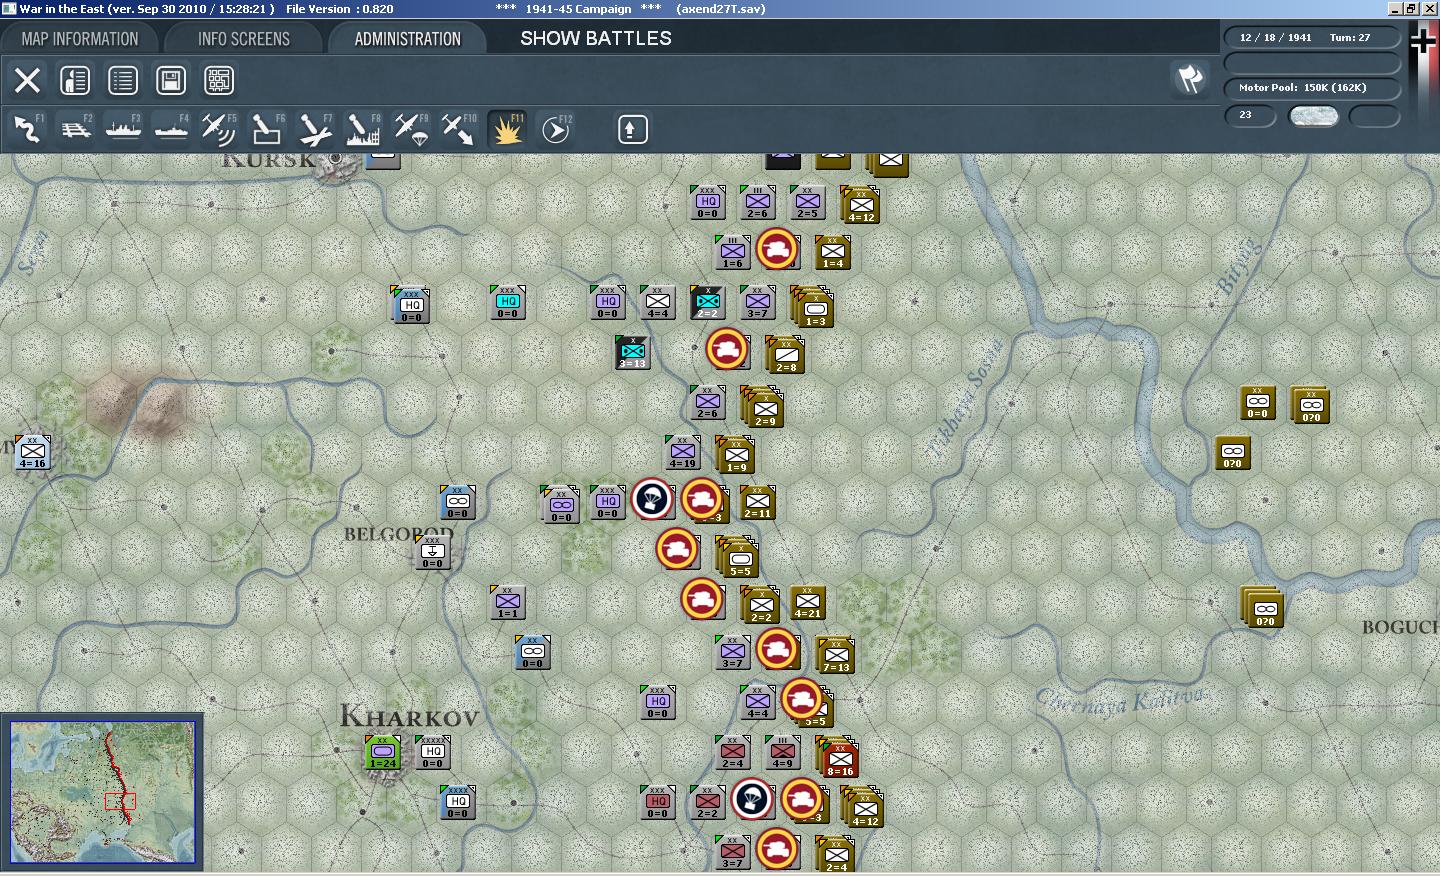Select the Soviet 2=8 counter
Screen dimensions: 1440x876
[x=786, y=356]
